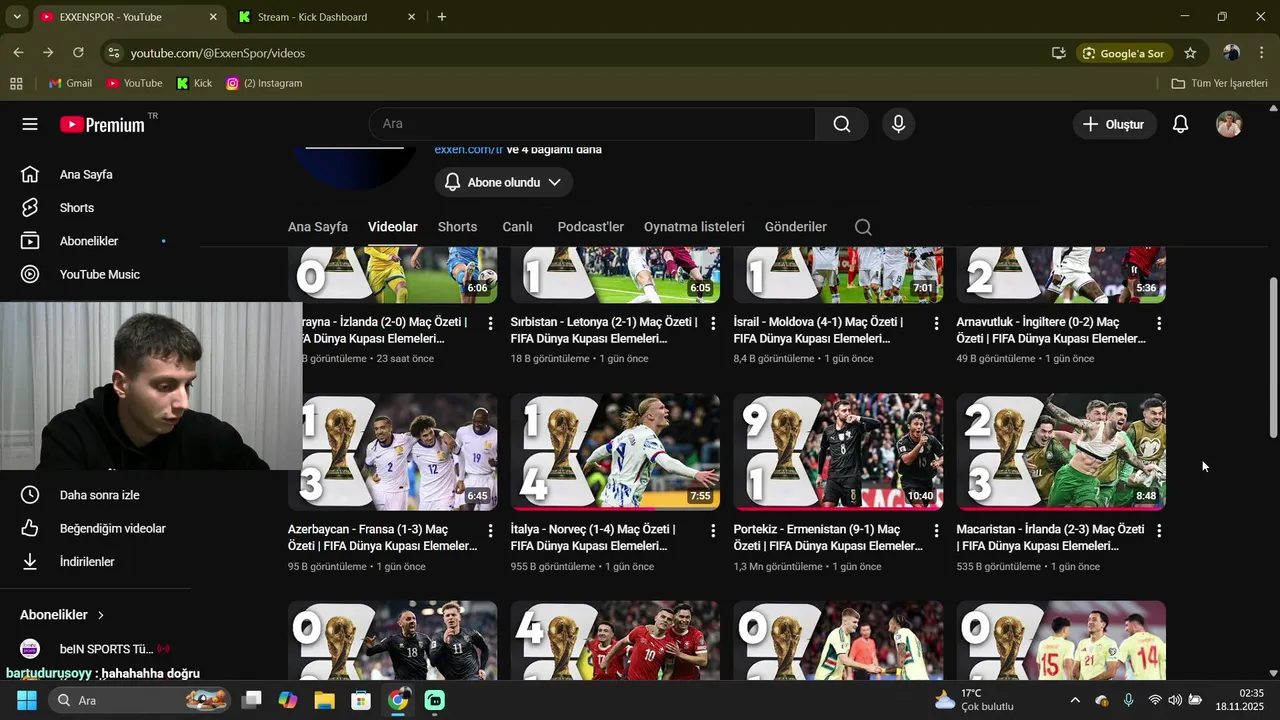Select the Videolar channel tab

tap(393, 227)
